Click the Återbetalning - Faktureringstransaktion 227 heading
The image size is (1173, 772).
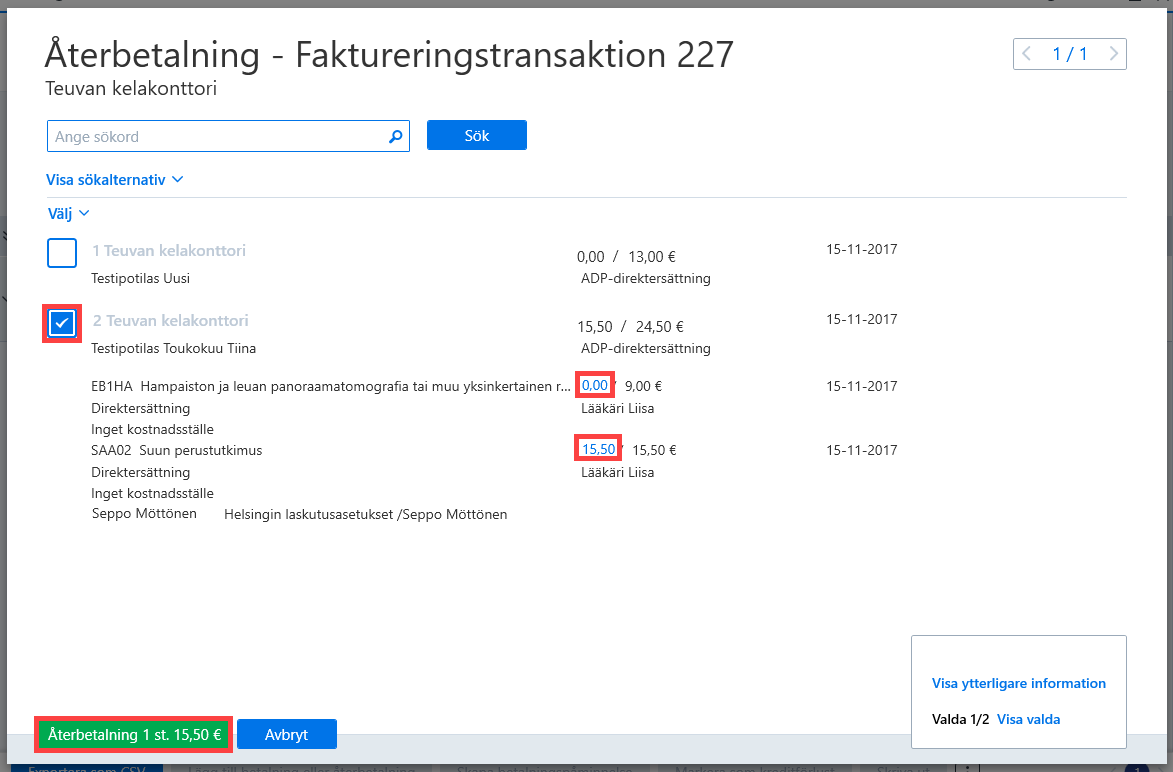click(389, 54)
